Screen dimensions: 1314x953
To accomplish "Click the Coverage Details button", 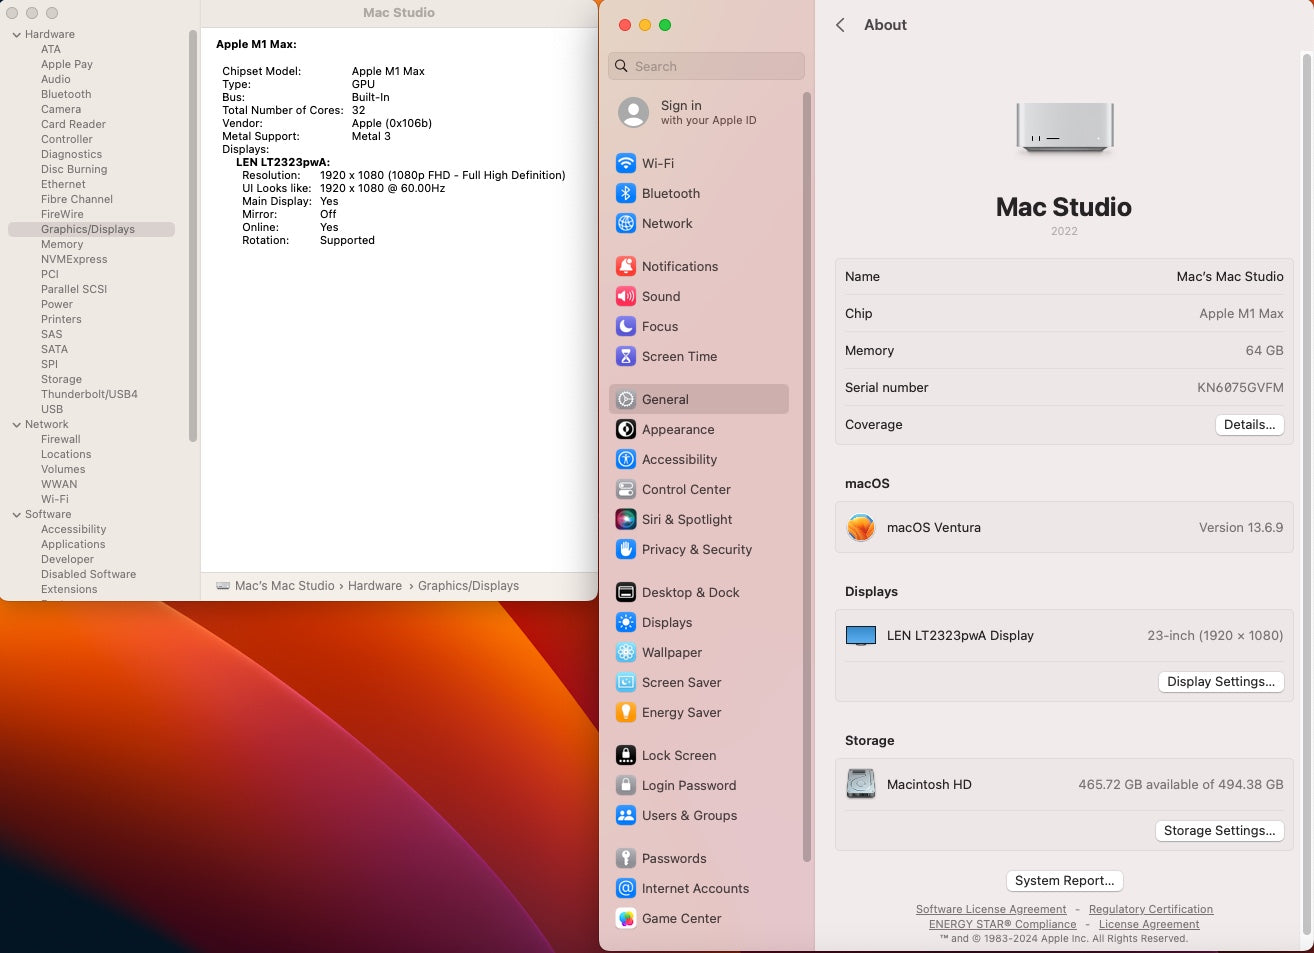I will point(1249,424).
